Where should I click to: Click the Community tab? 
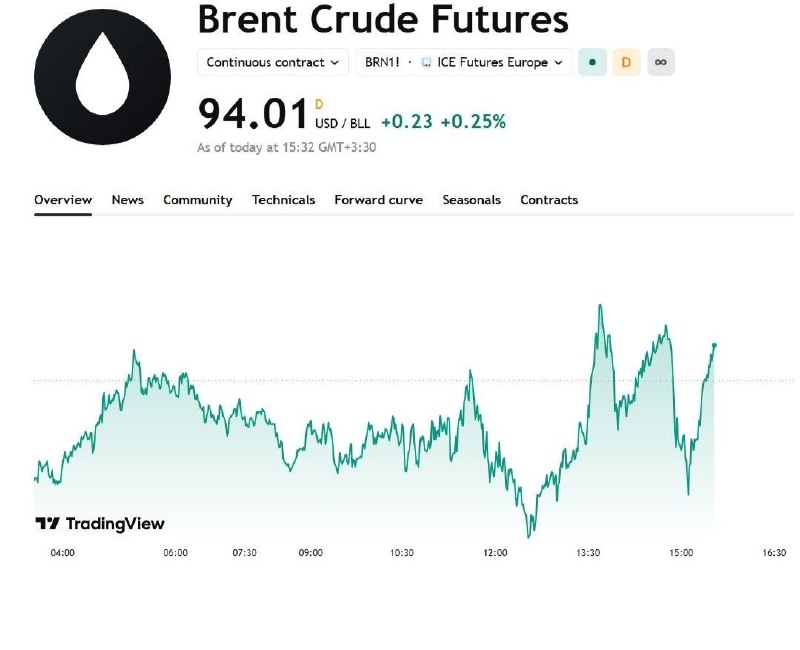click(x=197, y=200)
